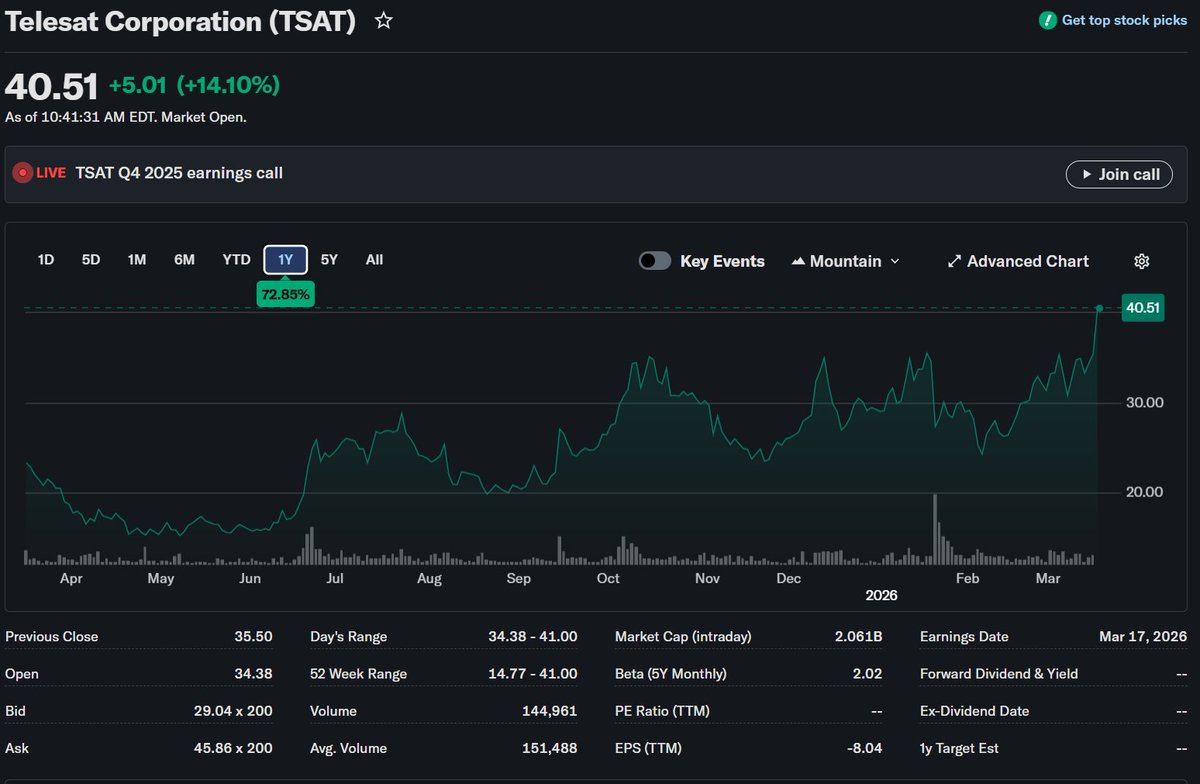Screen dimensions: 1200x784
Task: Open the Mountain chart type dropdown
Action: tap(846, 261)
